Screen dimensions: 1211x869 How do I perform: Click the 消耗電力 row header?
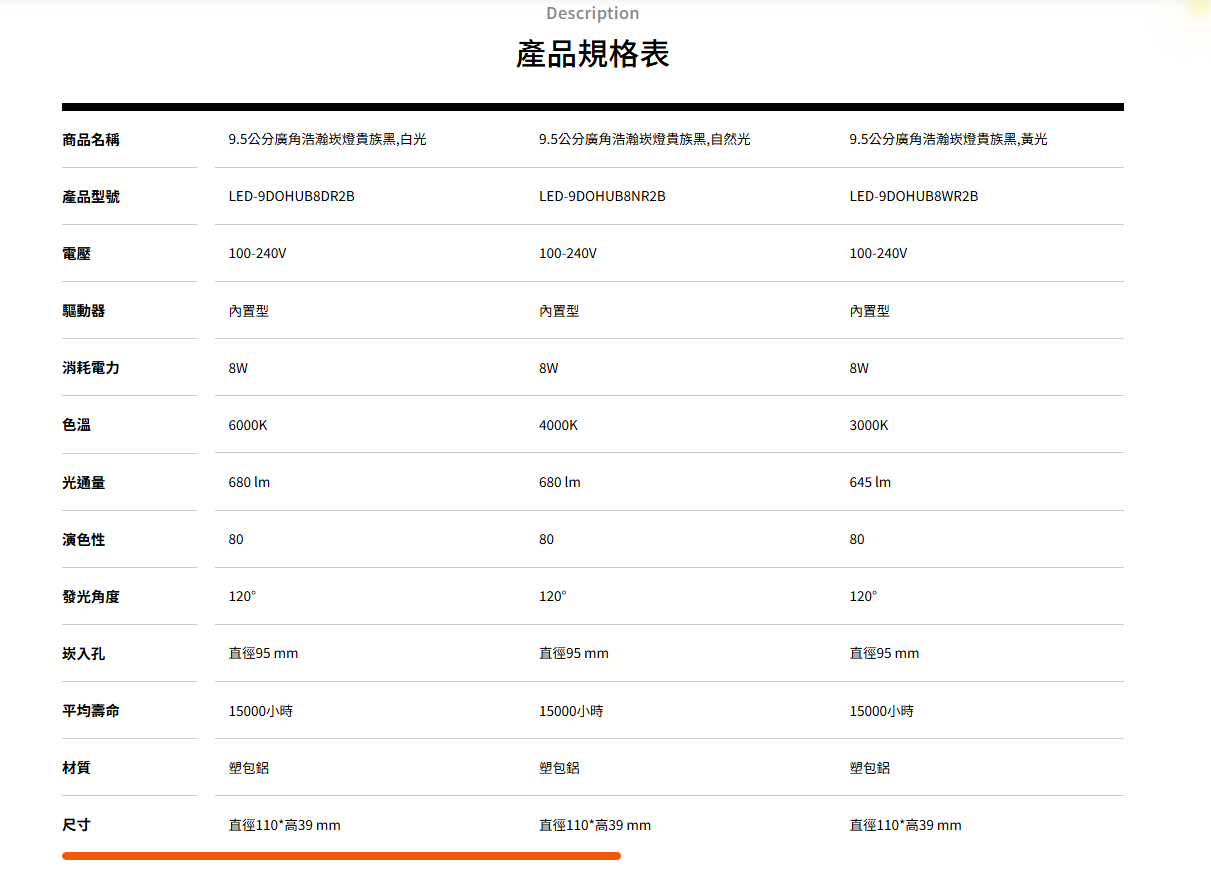(x=90, y=368)
